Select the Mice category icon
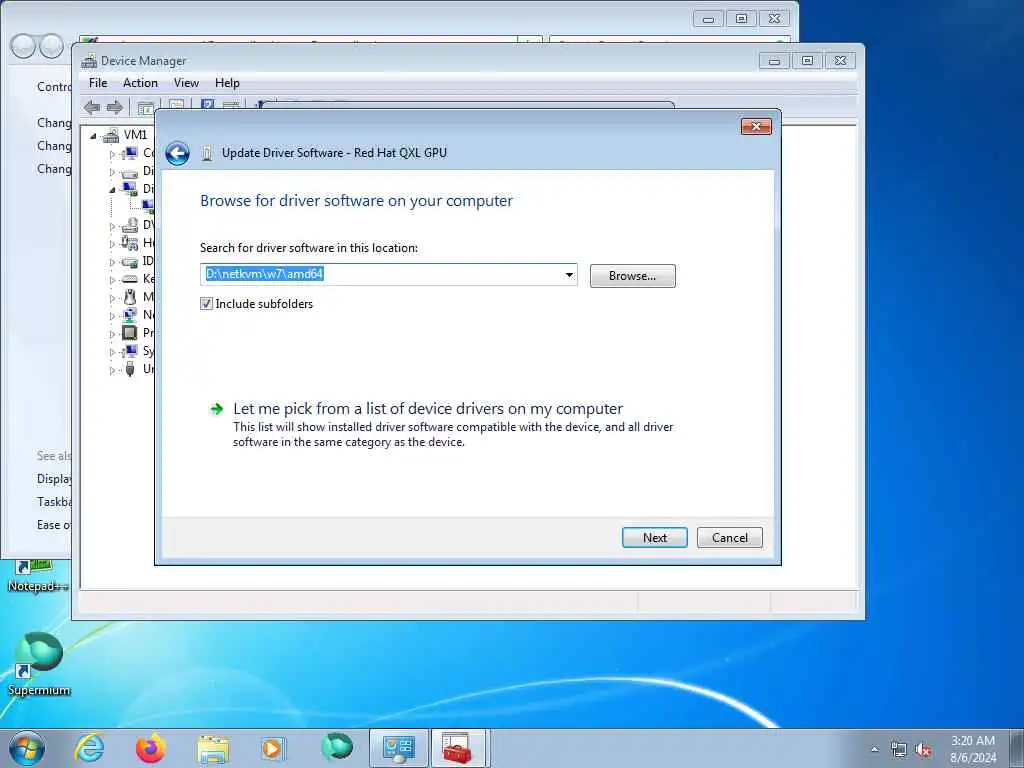The height and width of the screenshot is (768, 1024). click(130, 297)
